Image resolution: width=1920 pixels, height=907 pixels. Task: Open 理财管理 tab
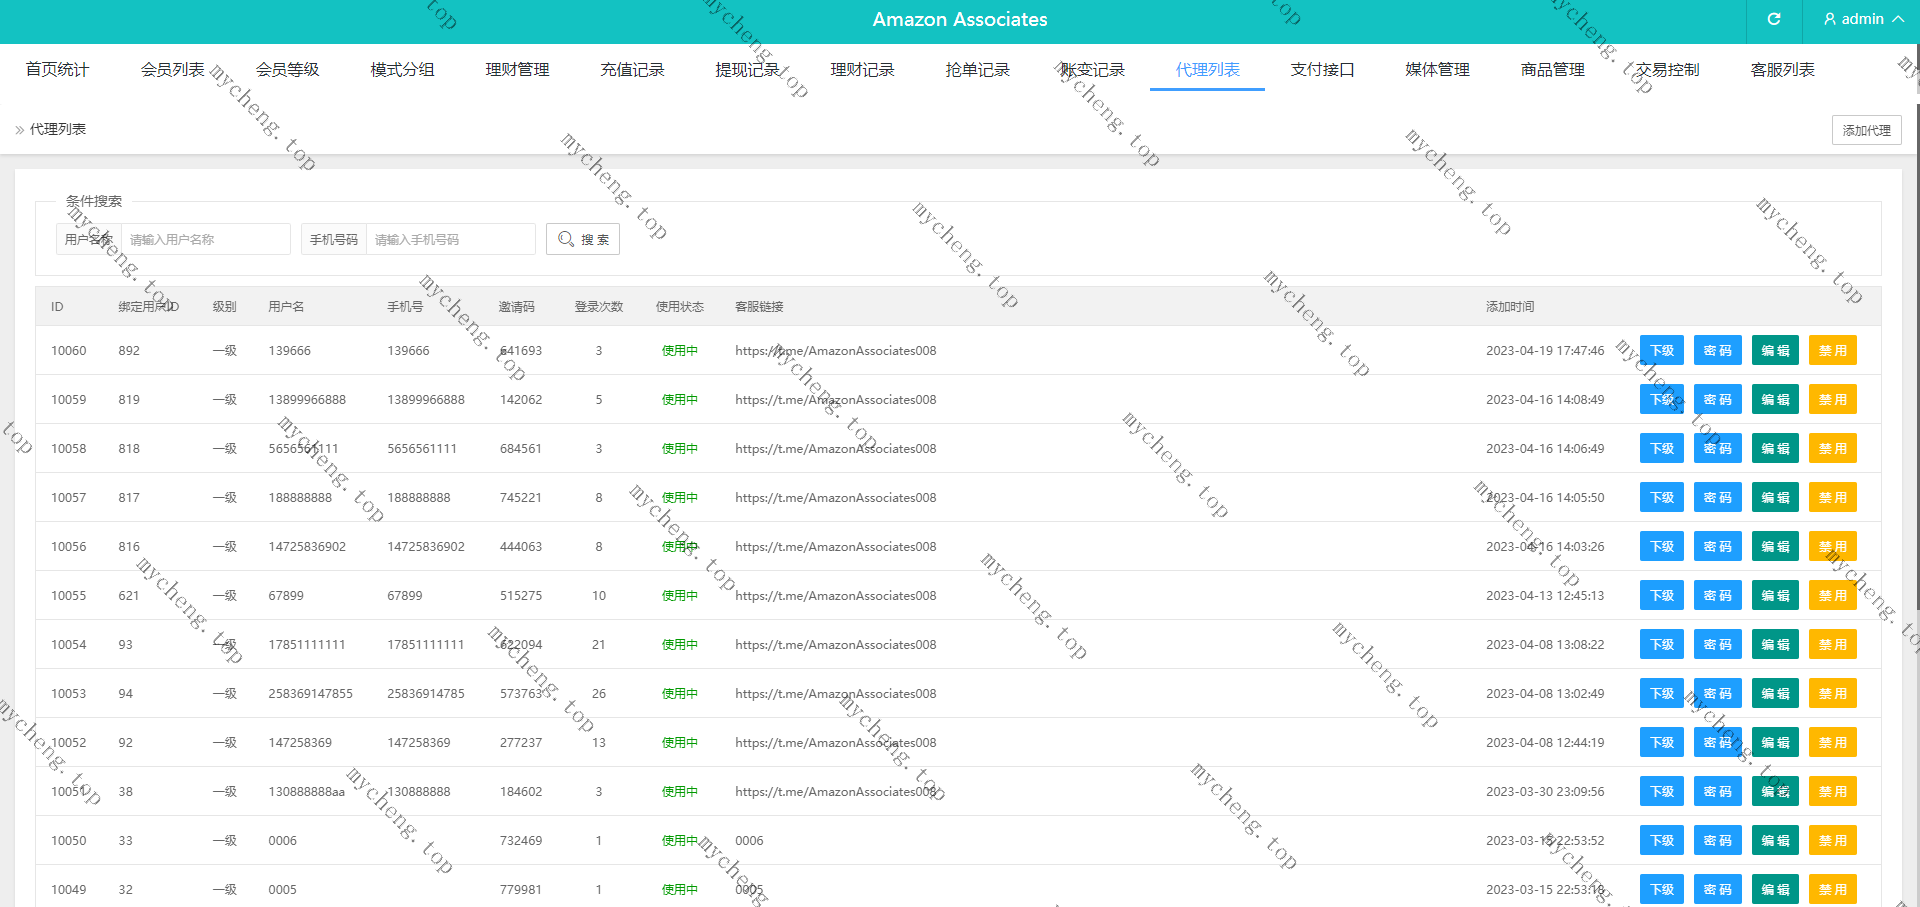coord(517,69)
